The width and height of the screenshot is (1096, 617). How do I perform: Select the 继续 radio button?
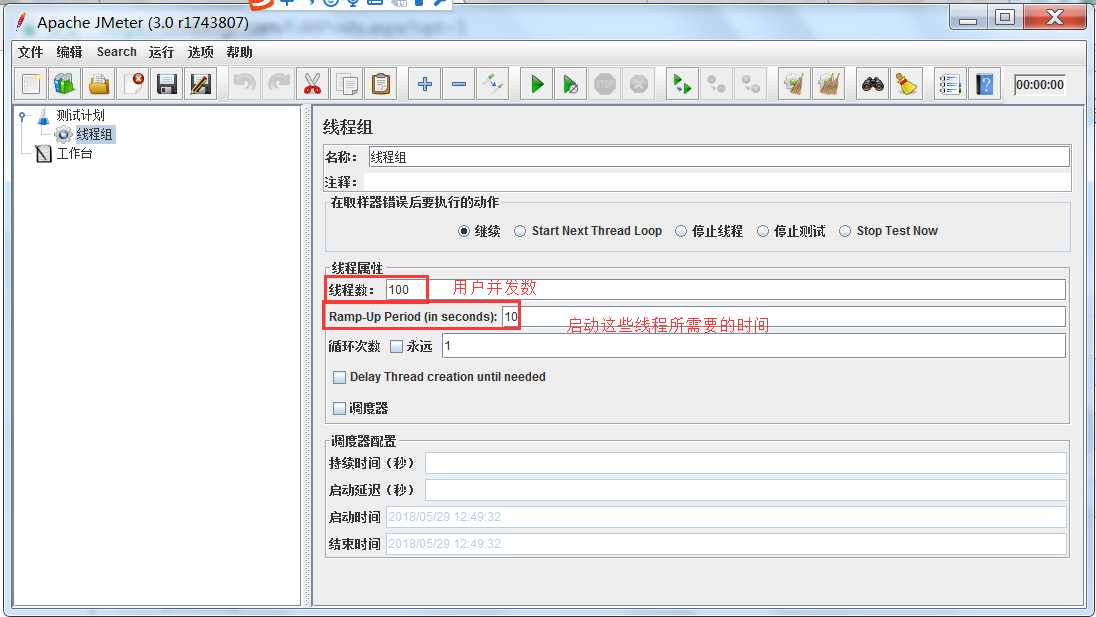point(463,231)
